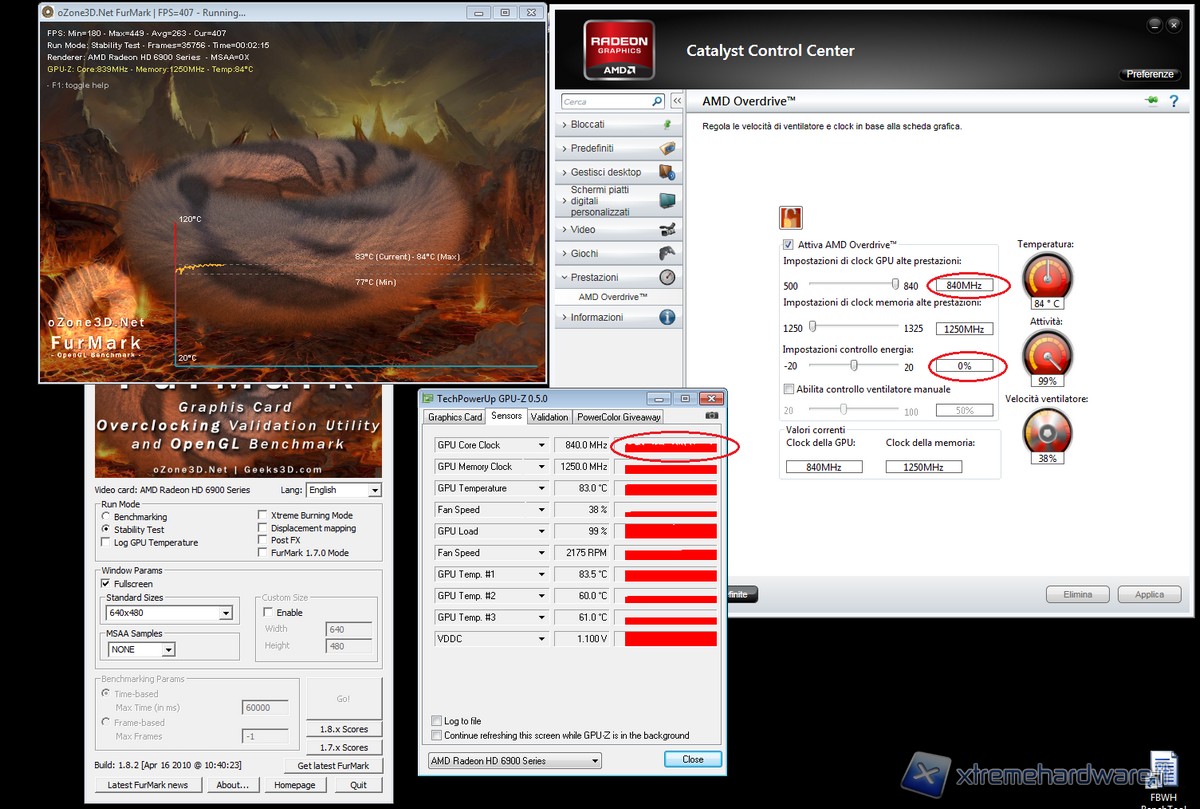Image resolution: width=1200 pixels, height=809 pixels.
Task: Click the memory clock slider handle
Action: (x=813, y=326)
